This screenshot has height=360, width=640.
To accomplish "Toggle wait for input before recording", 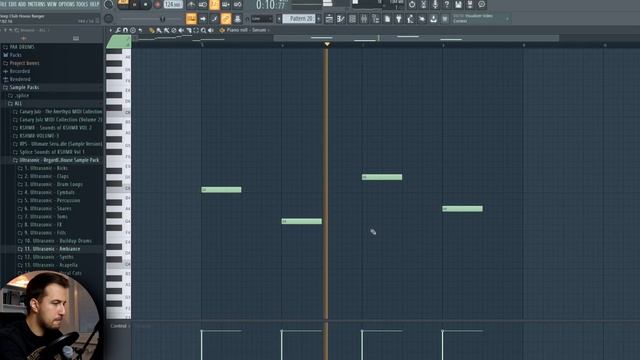I will (202, 4).
